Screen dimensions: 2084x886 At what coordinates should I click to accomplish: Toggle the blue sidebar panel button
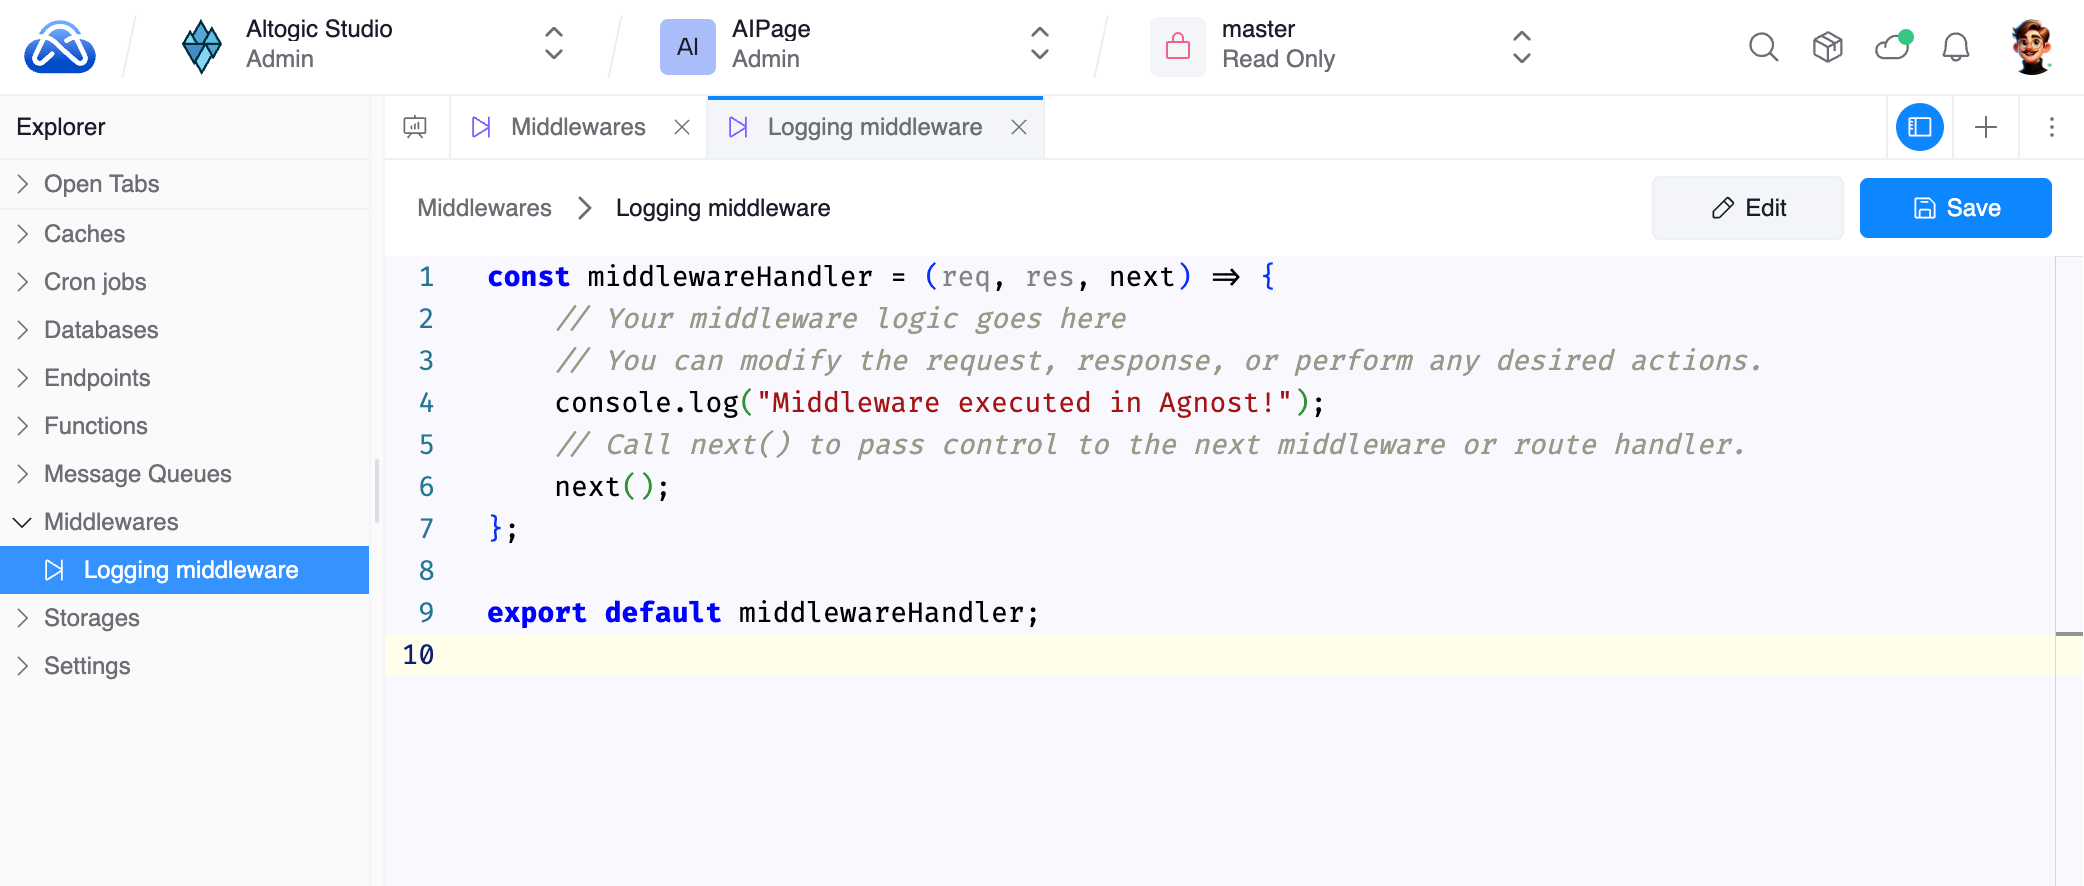[x=1919, y=127]
